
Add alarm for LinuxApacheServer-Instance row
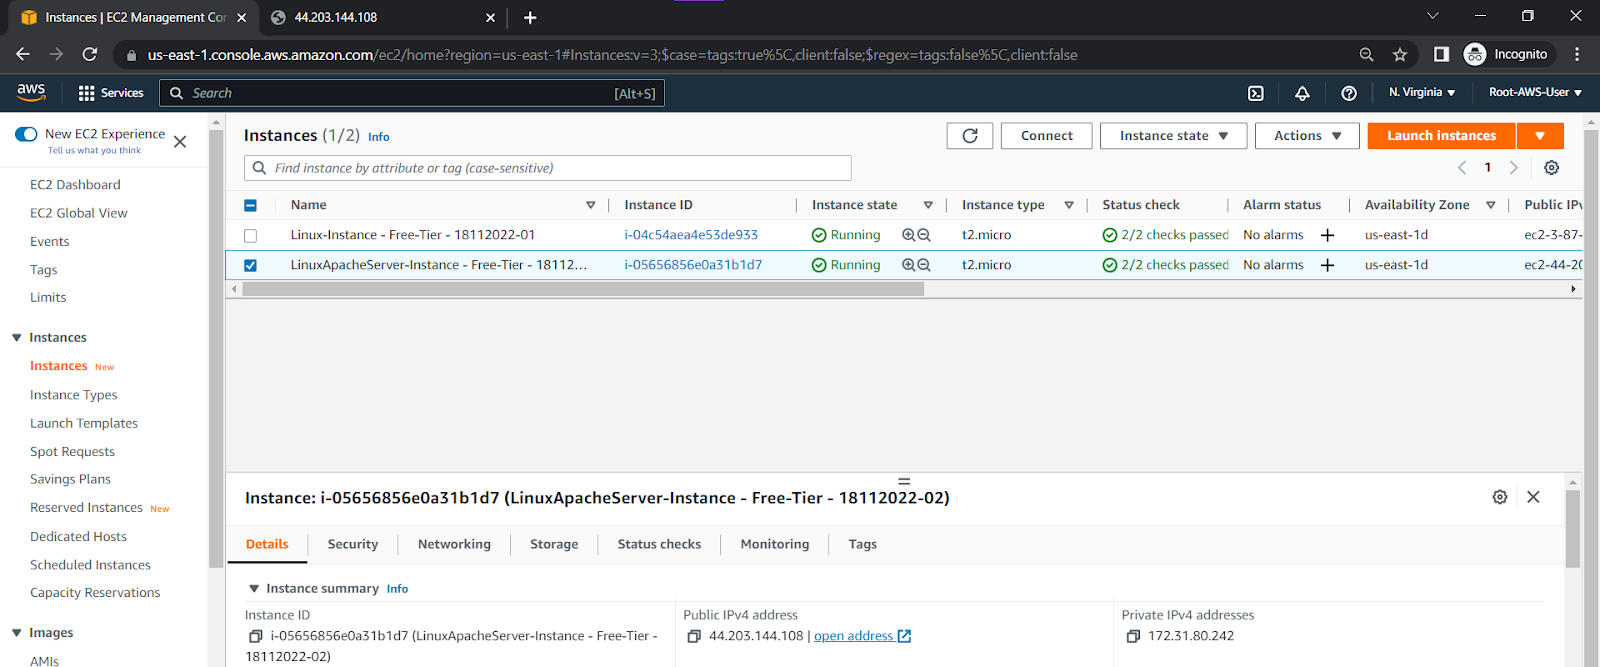pyautogui.click(x=1328, y=265)
